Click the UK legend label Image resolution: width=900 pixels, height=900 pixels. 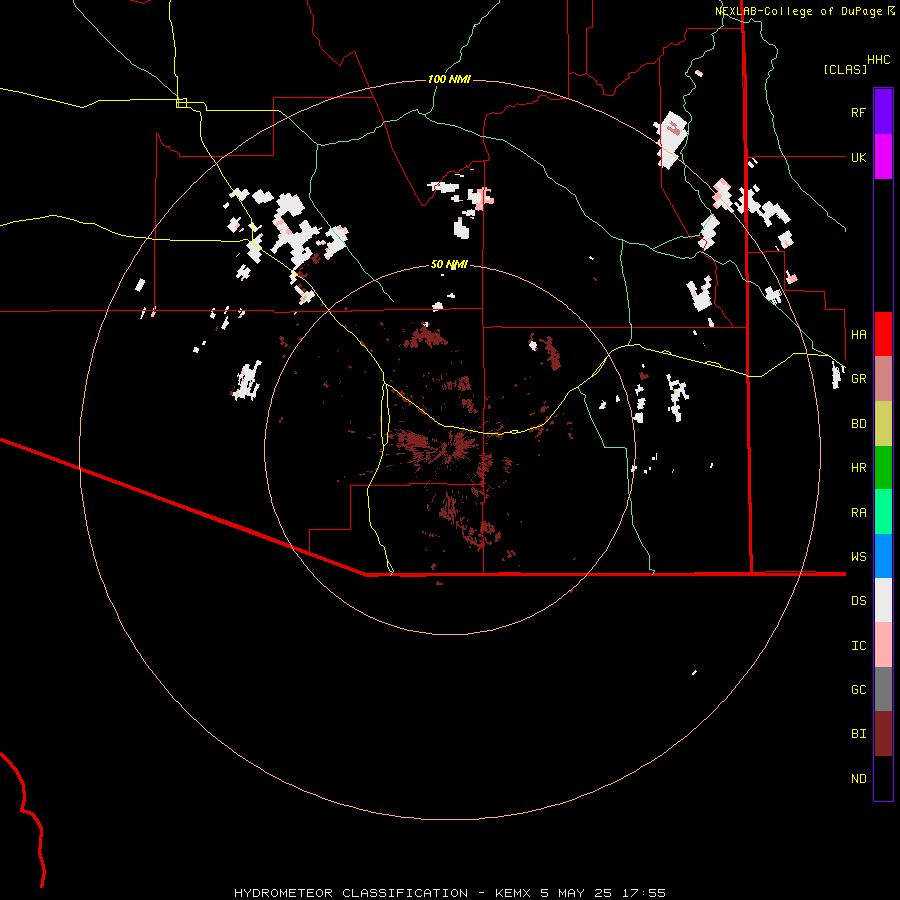click(x=858, y=157)
